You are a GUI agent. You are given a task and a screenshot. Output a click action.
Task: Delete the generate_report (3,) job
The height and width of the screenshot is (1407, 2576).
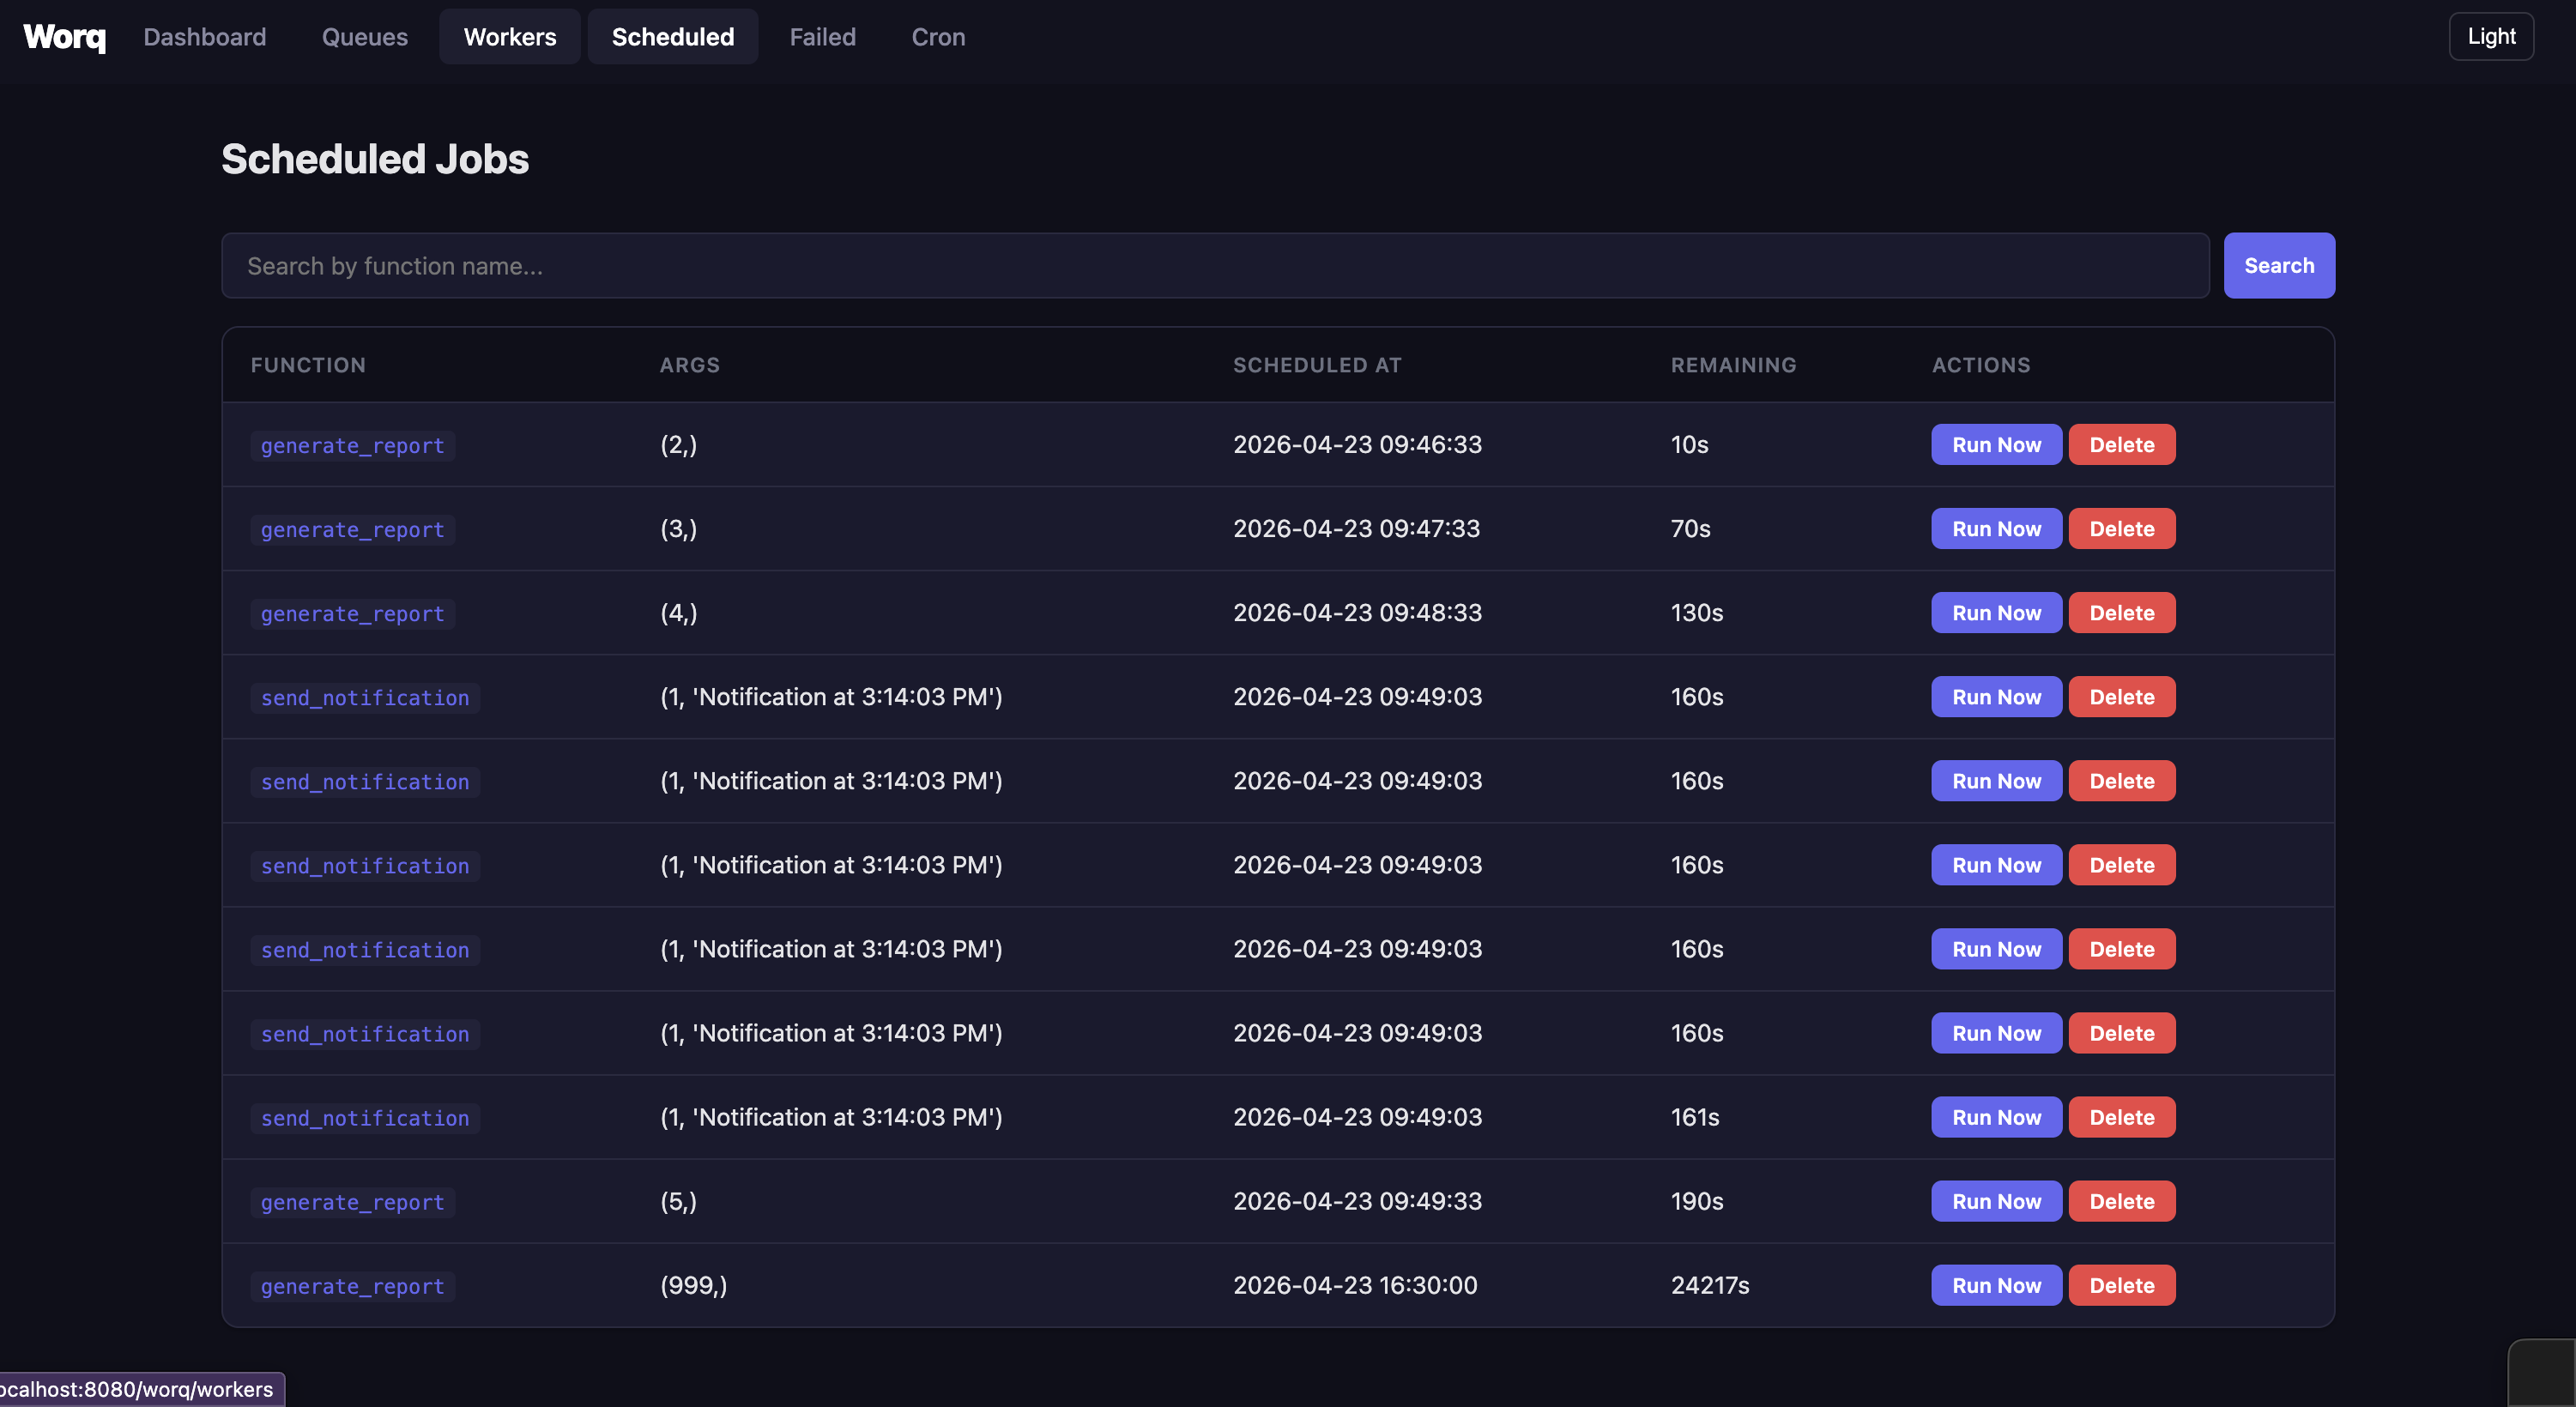click(x=2122, y=529)
